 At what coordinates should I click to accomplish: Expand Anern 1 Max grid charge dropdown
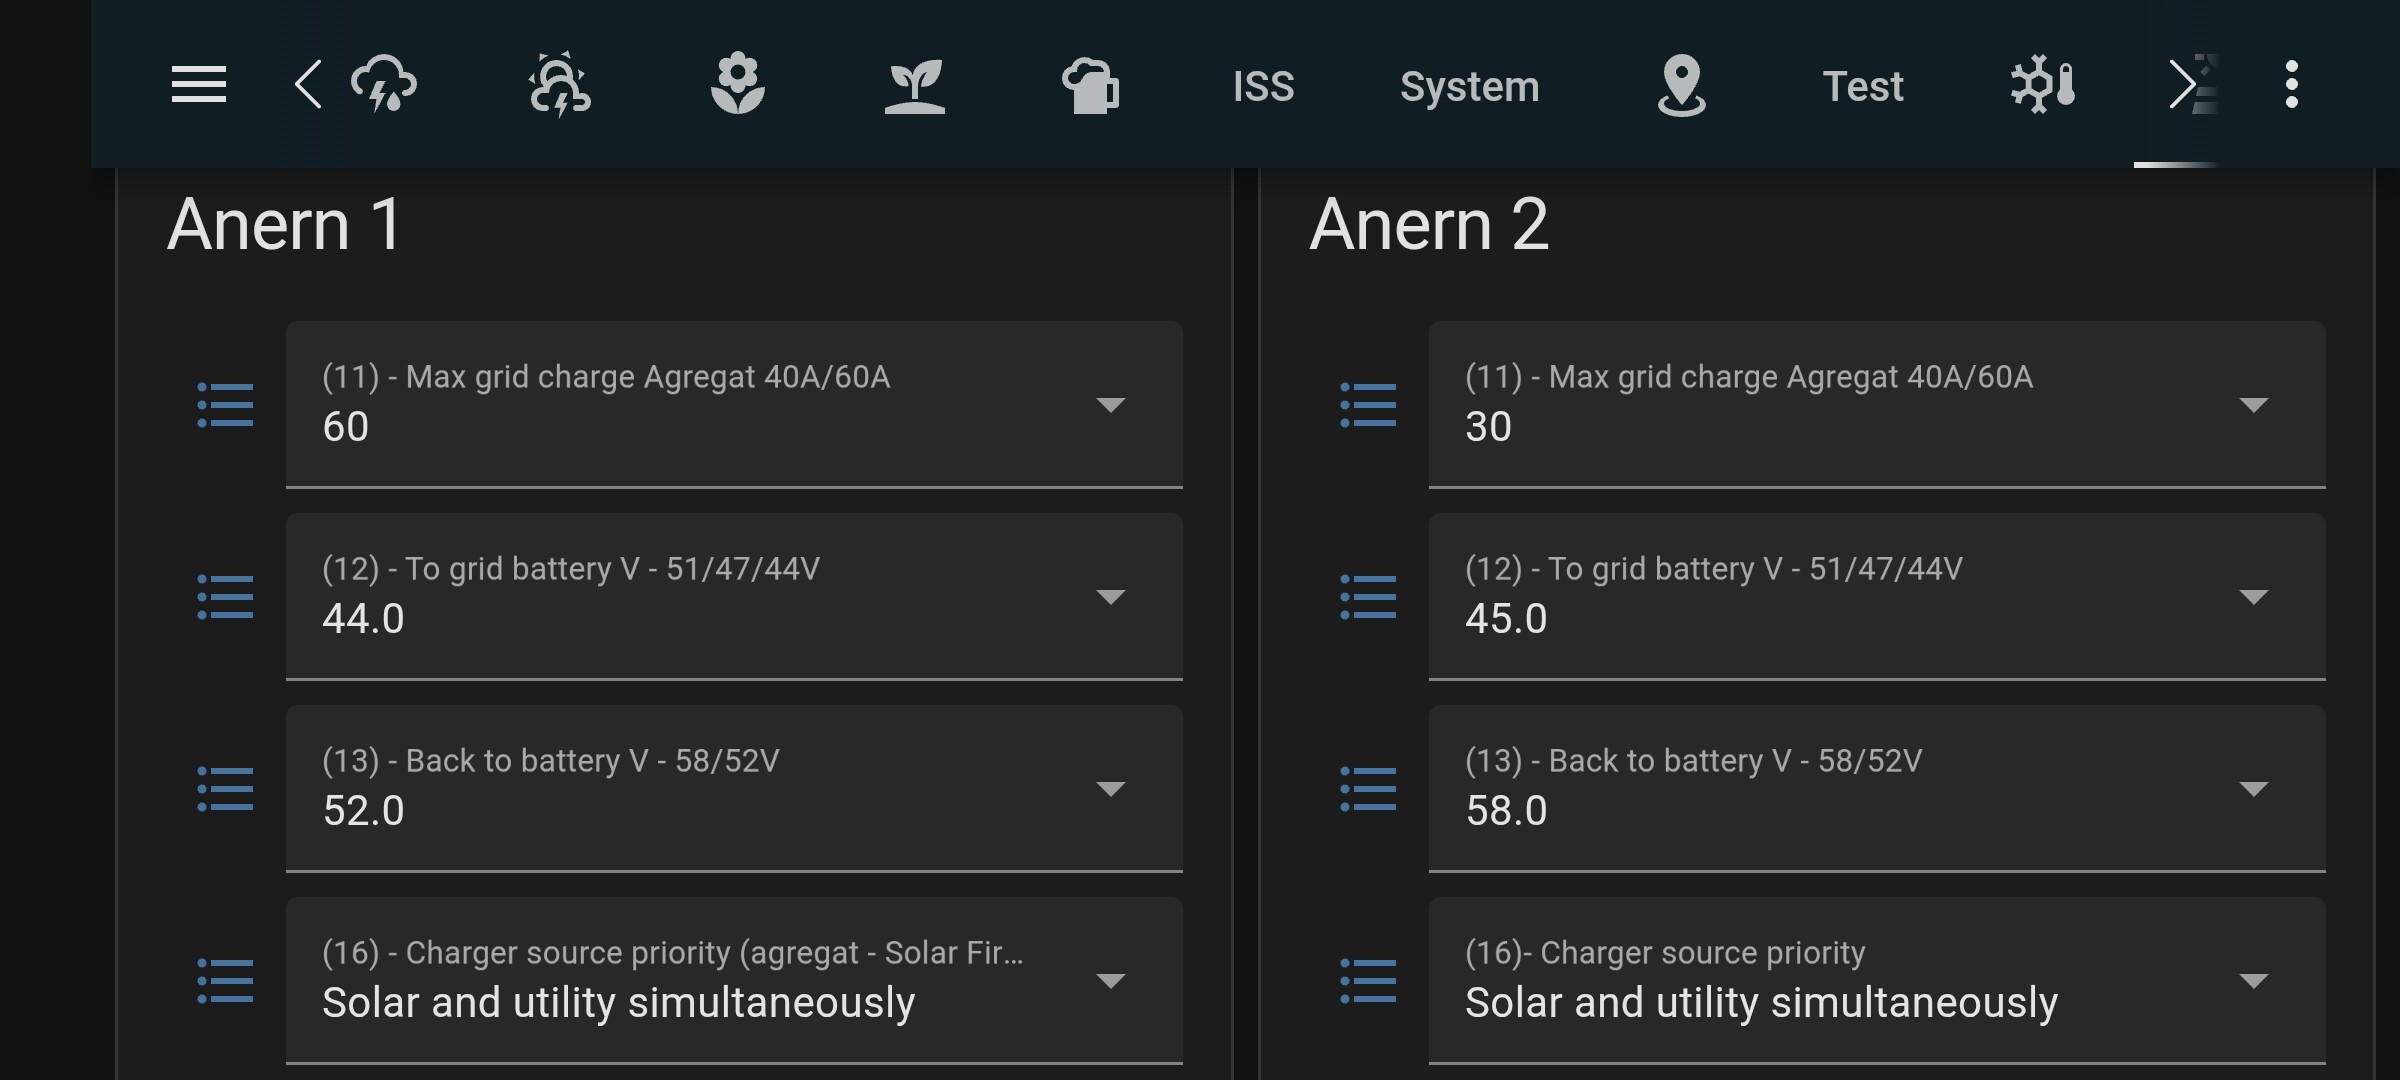pyautogui.click(x=734, y=404)
